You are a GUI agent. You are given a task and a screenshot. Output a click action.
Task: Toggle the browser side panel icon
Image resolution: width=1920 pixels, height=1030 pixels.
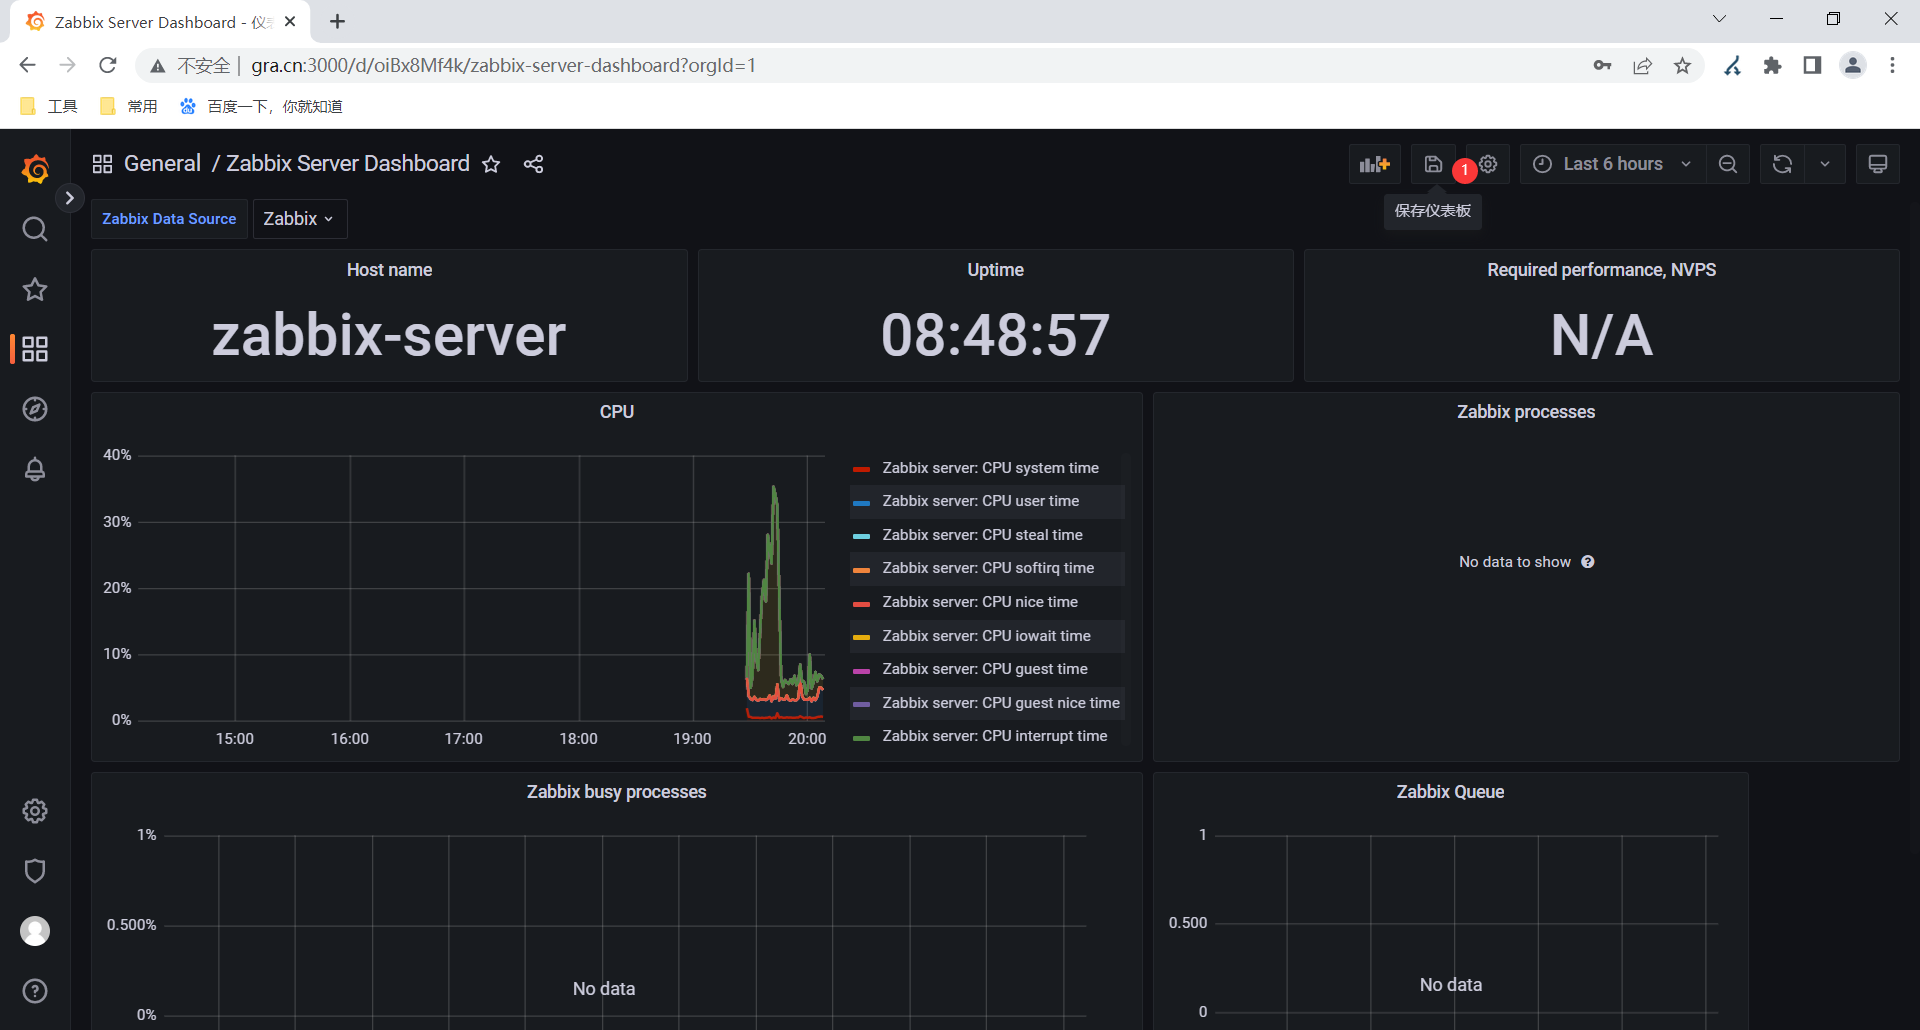[1812, 66]
